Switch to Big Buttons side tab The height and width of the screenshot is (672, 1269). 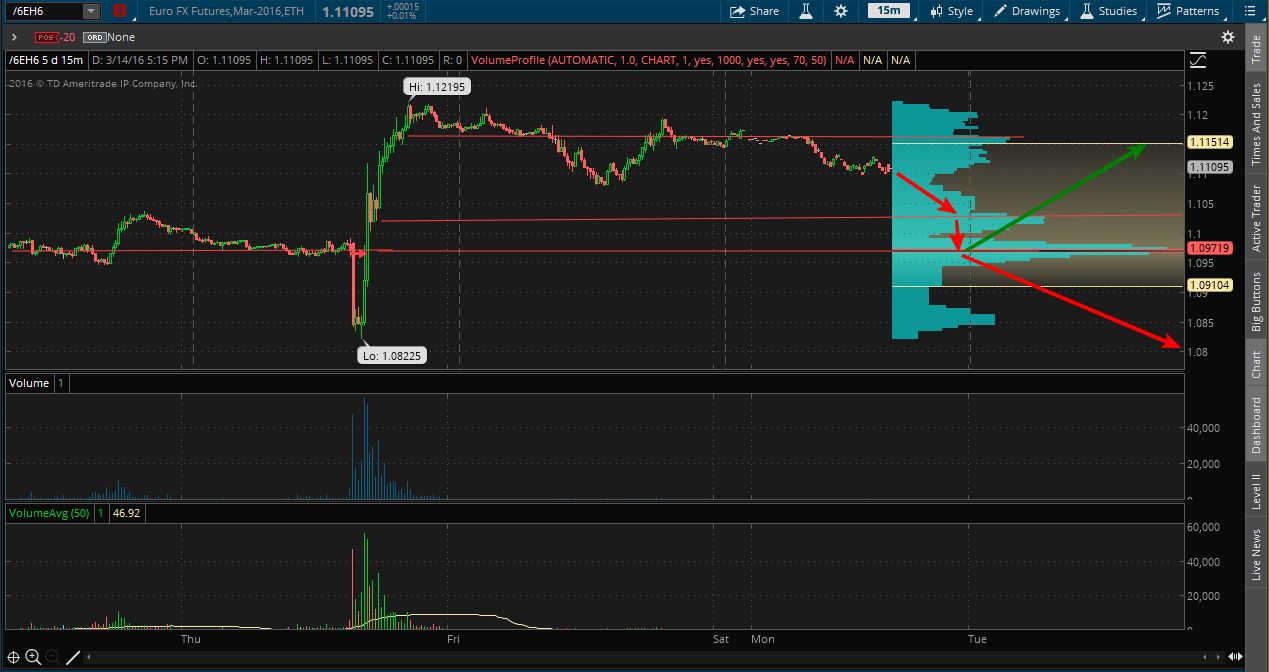tap(1257, 302)
